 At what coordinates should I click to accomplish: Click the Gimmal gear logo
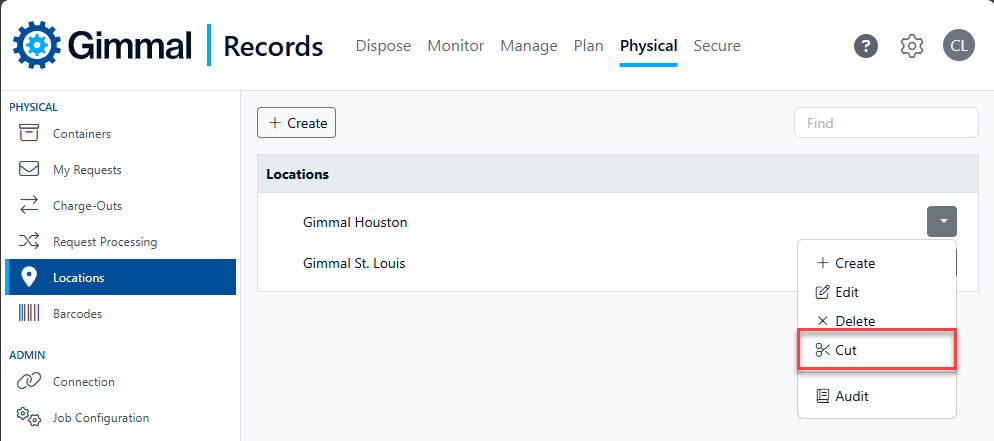point(37,45)
